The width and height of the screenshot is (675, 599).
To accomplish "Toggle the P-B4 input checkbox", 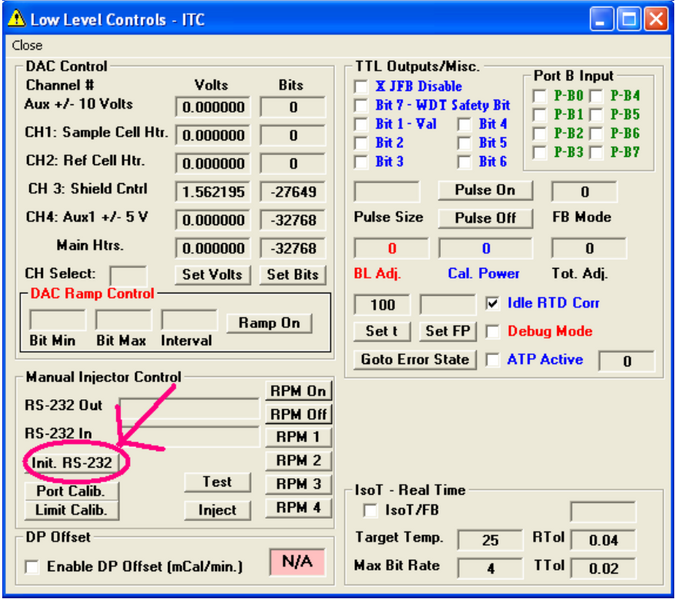I will tap(596, 96).
